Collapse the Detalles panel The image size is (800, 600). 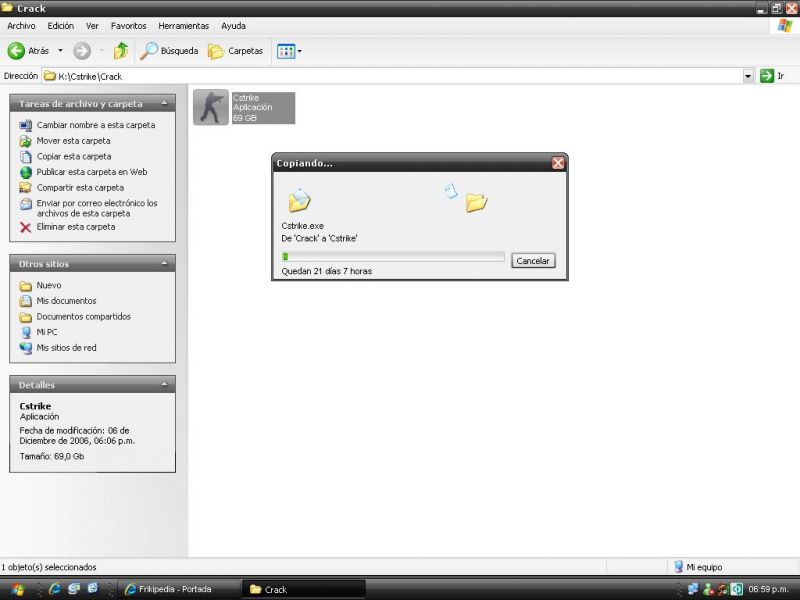click(166, 384)
